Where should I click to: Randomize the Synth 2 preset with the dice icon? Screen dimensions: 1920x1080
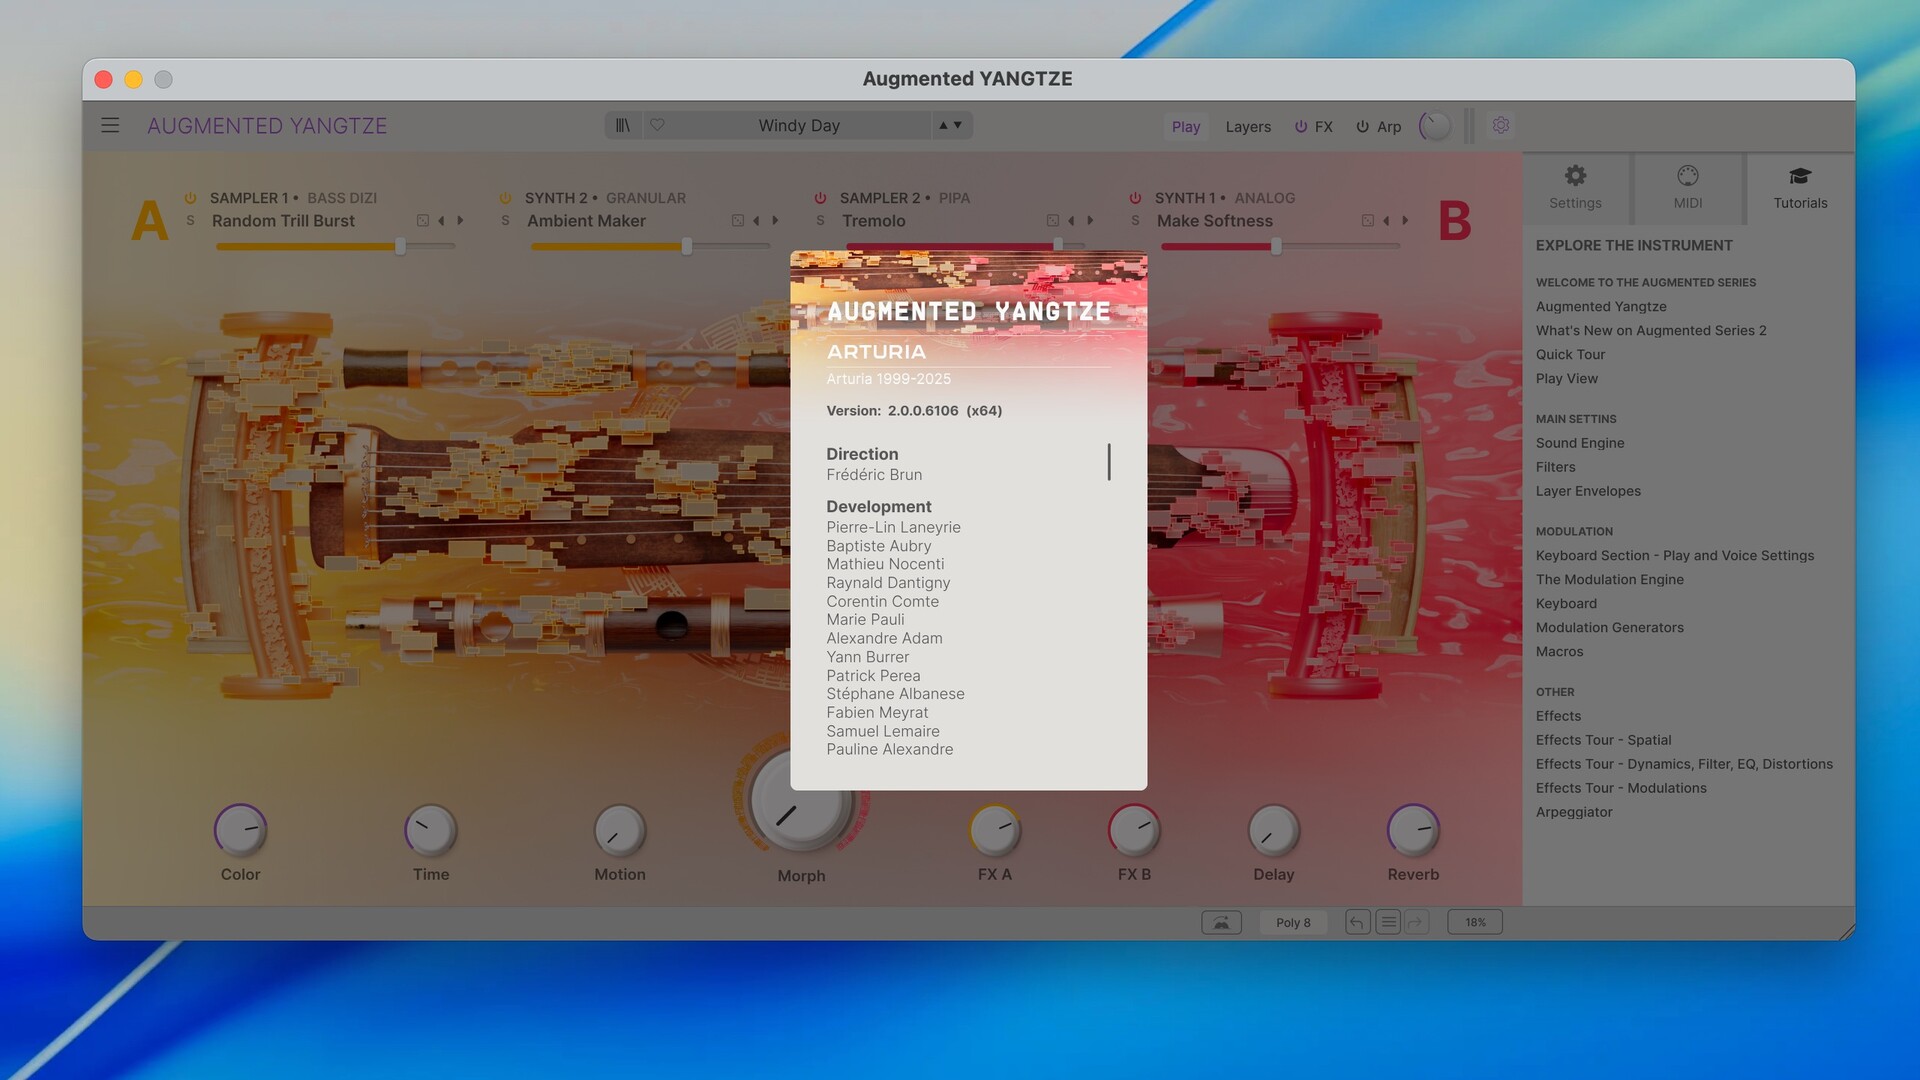click(x=738, y=220)
